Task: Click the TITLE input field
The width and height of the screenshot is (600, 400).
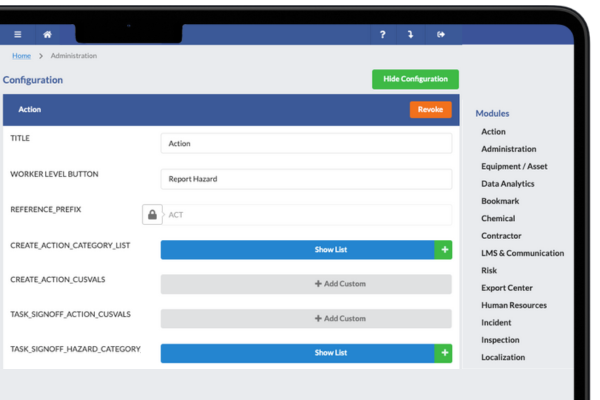Action: (x=306, y=144)
